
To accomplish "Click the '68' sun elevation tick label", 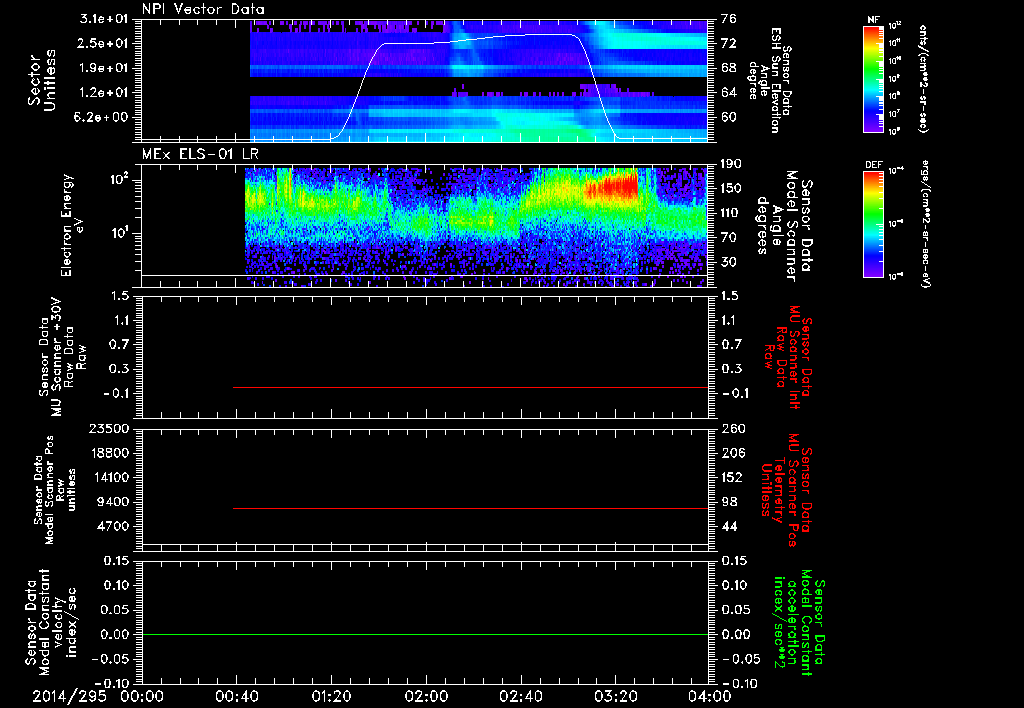I will click(729, 68).
